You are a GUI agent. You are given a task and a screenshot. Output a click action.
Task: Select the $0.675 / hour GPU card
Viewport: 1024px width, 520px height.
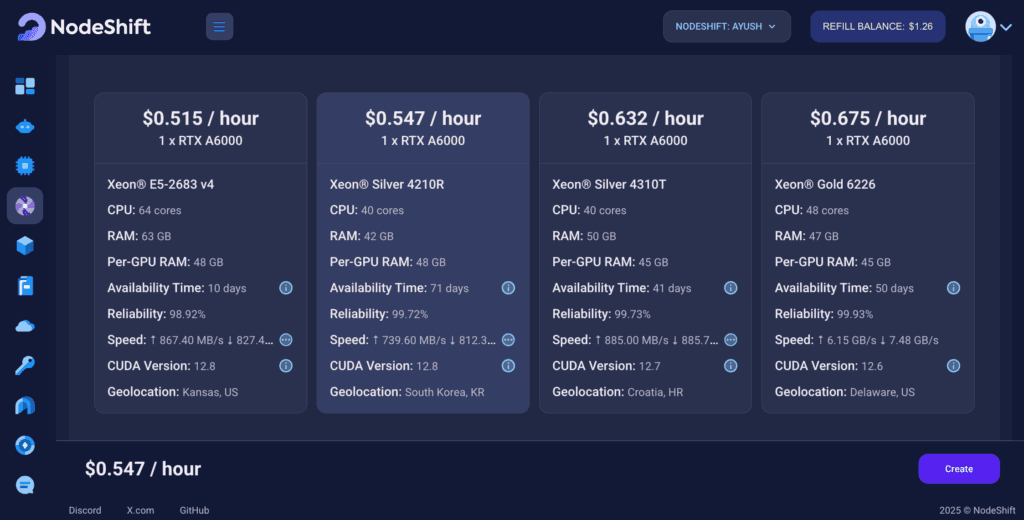(x=868, y=253)
